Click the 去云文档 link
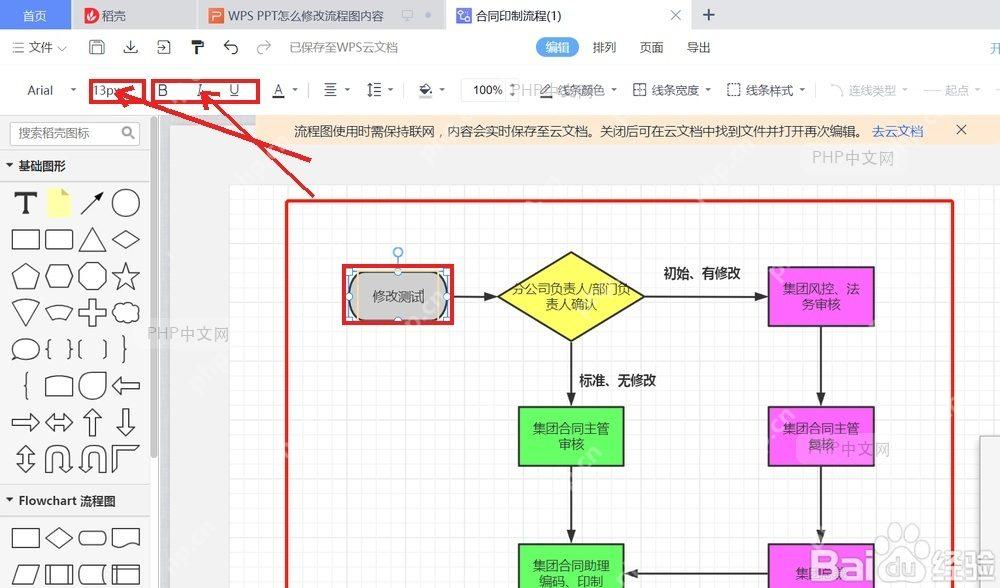This screenshot has width=1000, height=588. pos(897,131)
